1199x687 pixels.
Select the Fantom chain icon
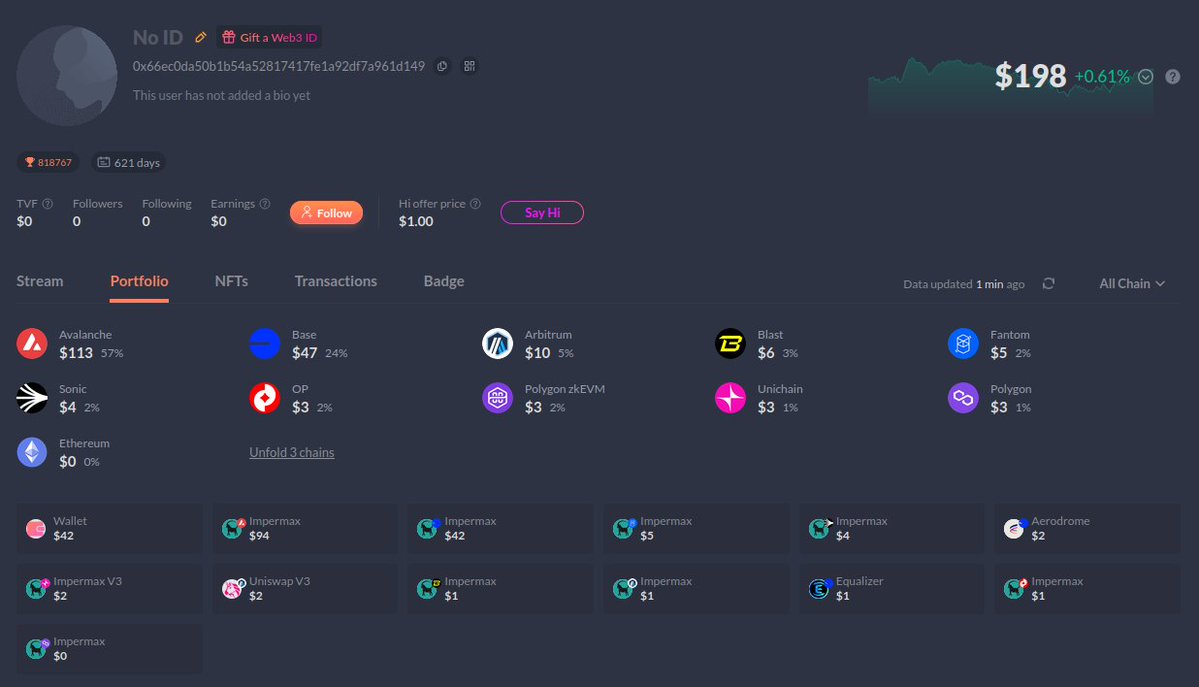pyautogui.click(x=963, y=344)
